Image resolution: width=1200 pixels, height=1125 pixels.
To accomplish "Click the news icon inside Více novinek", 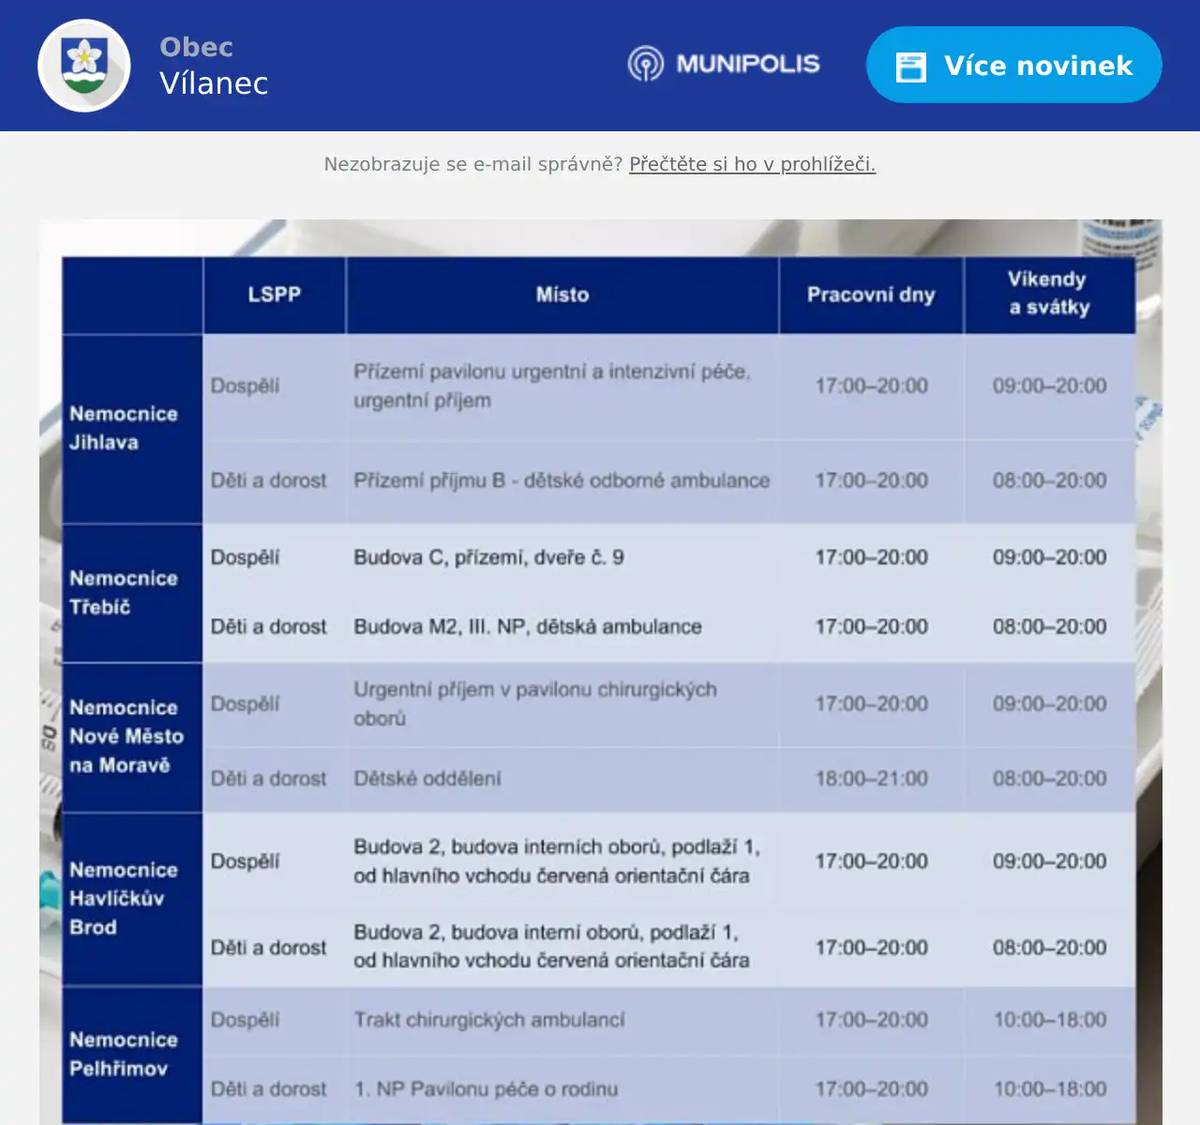I will [x=910, y=66].
